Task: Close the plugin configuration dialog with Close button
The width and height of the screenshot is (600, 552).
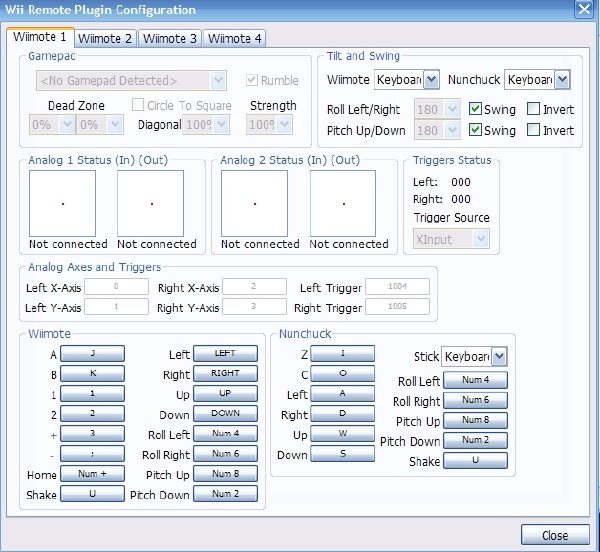Action: click(x=555, y=535)
